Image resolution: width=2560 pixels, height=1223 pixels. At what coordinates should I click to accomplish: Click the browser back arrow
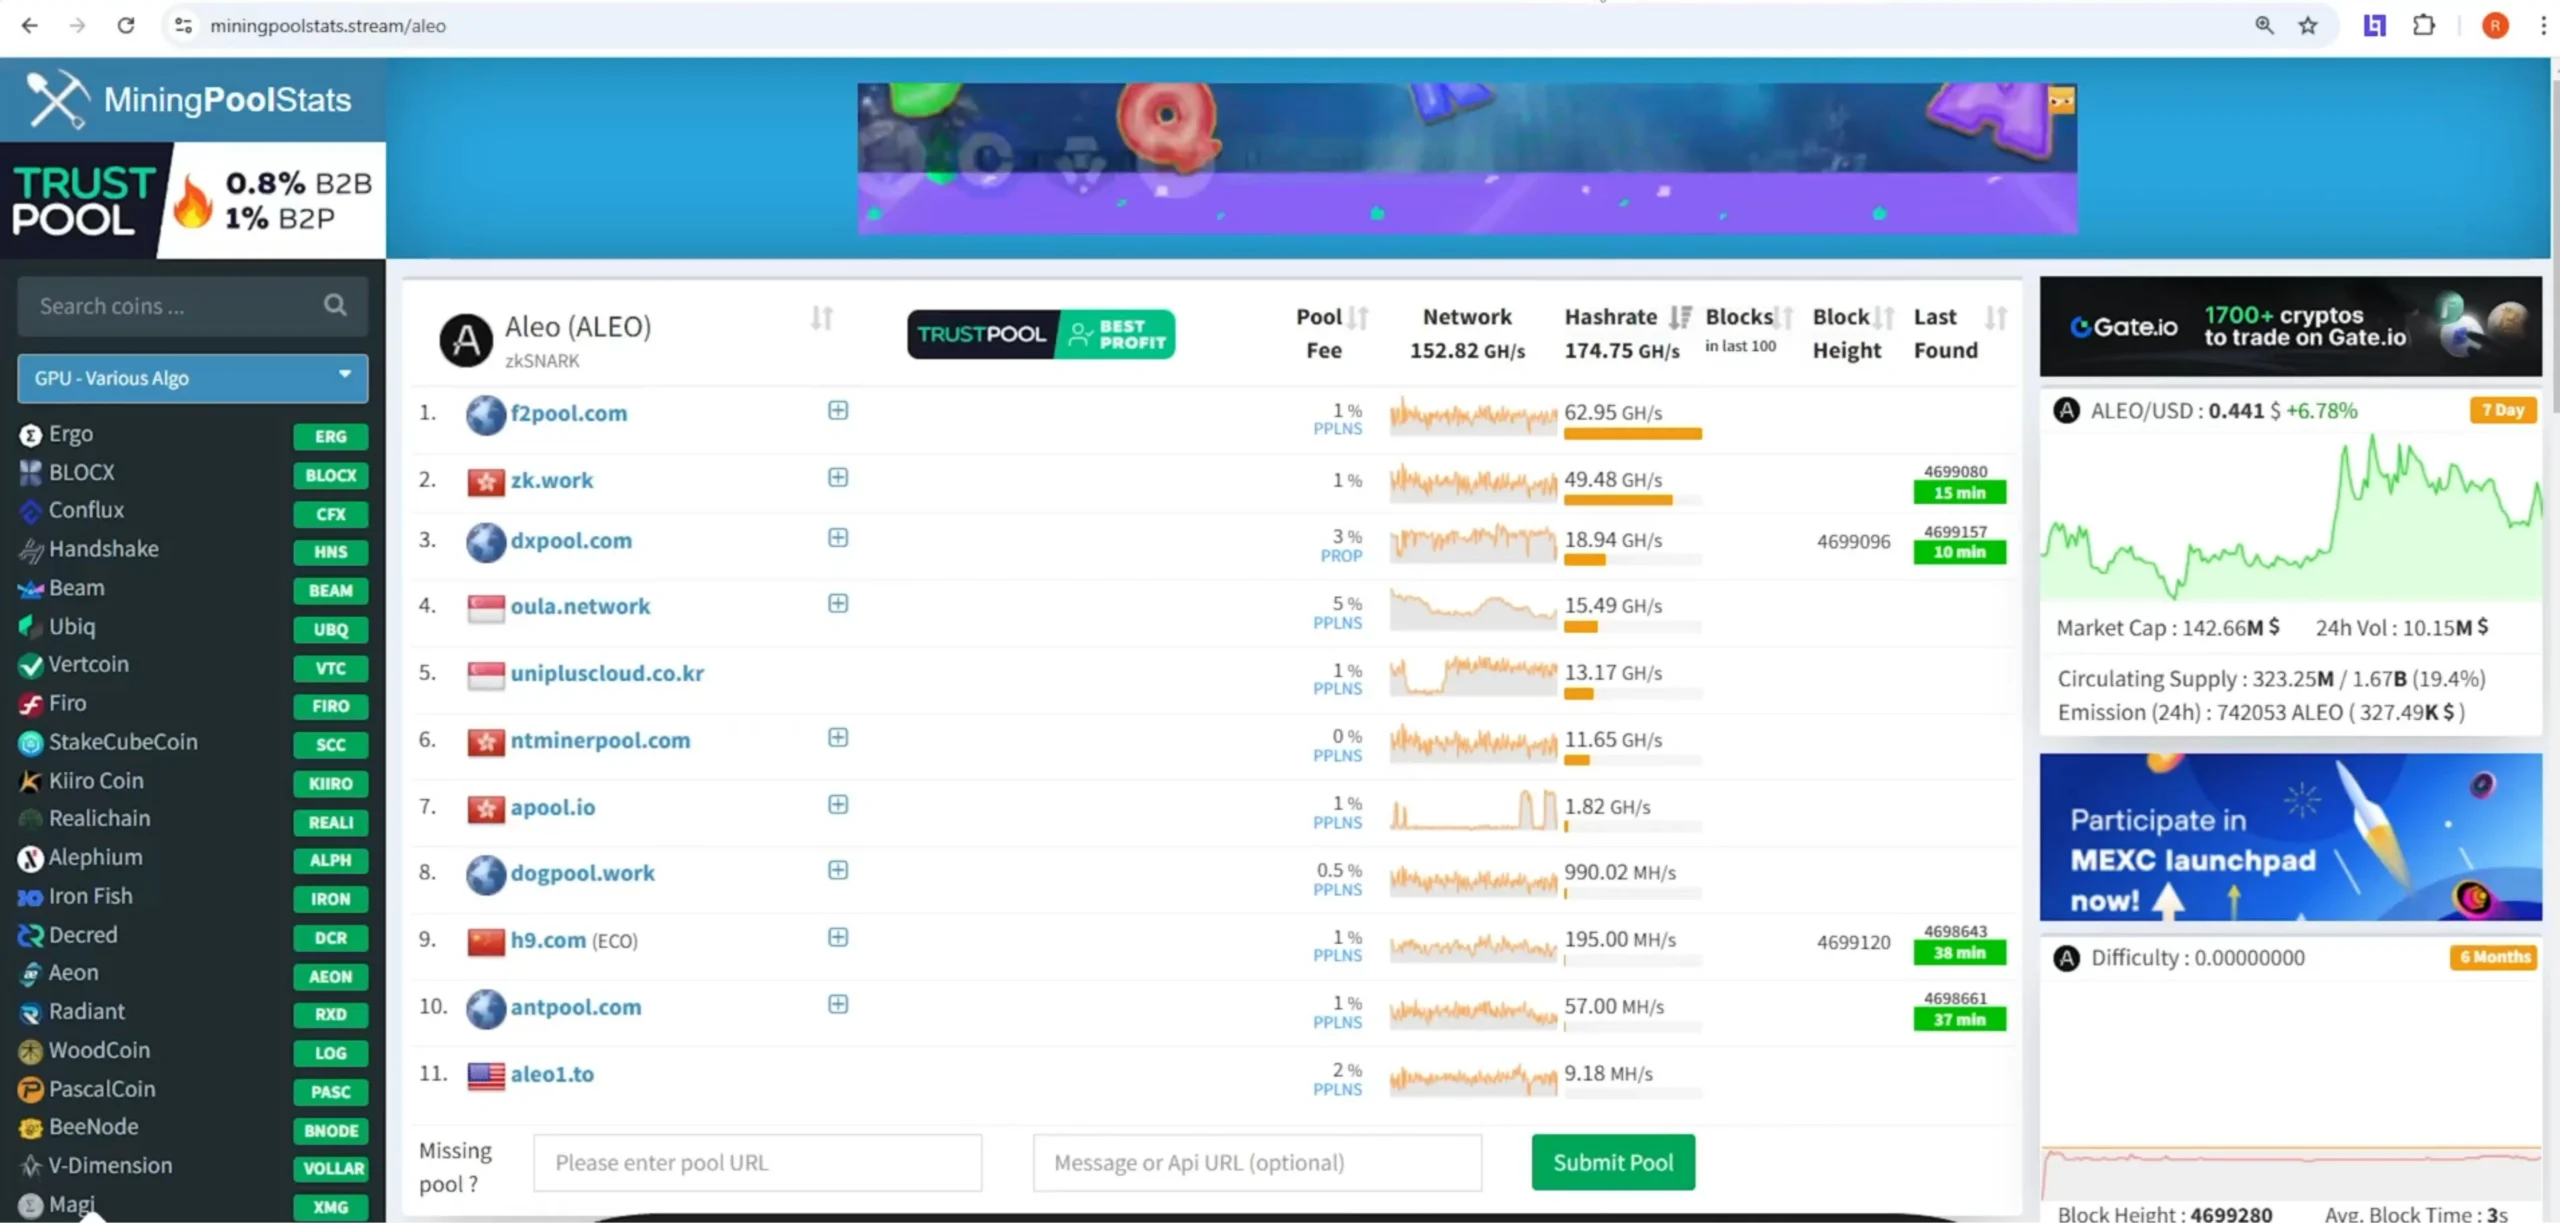30,25
